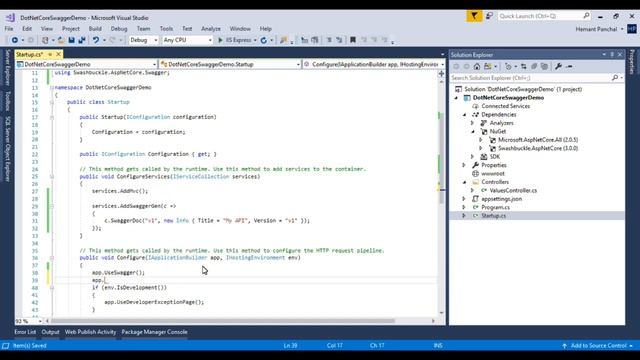Screen dimensions: 640x360
Task: Click the Navigate Backward toolbar icon
Action: [15, 40]
